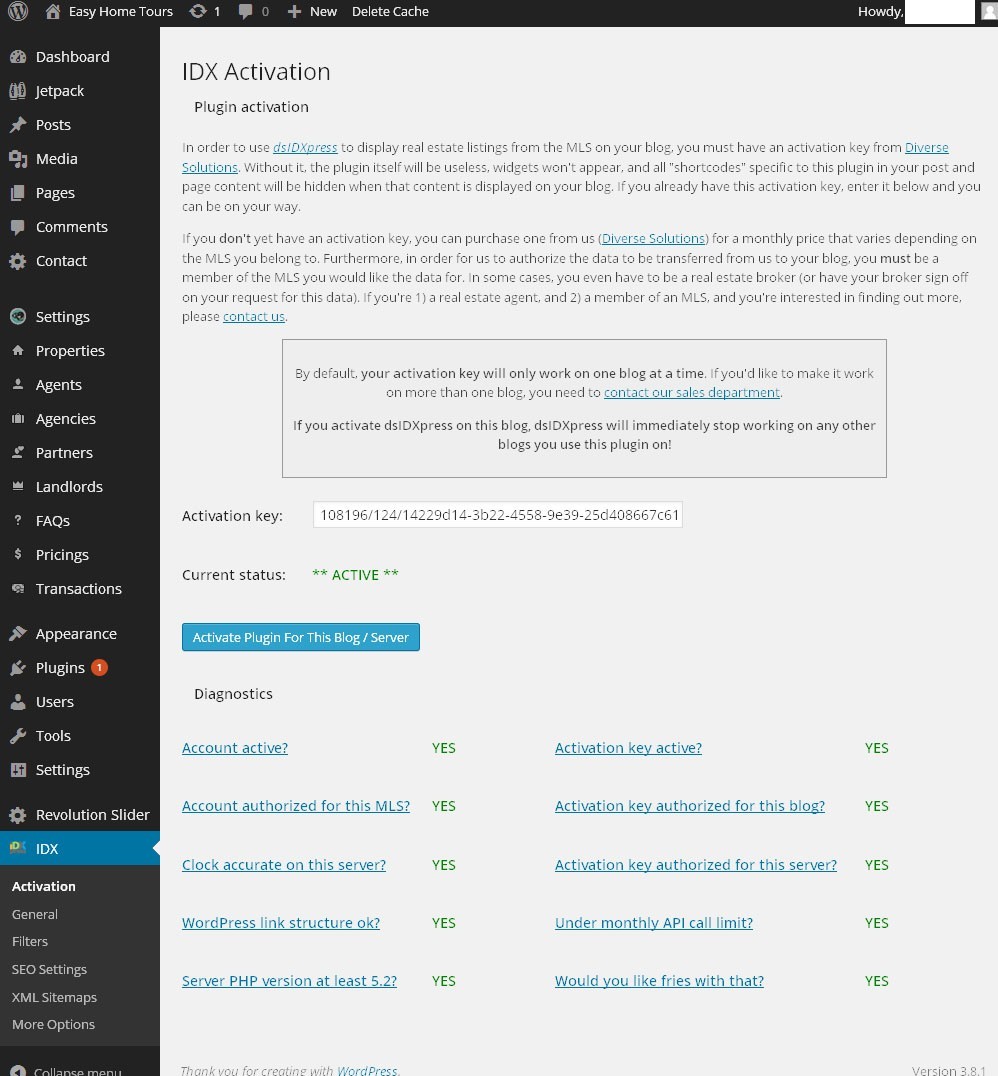Select the Activation submenu item
The height and width of the screenshot is (1076, 998).
point(44,887)
